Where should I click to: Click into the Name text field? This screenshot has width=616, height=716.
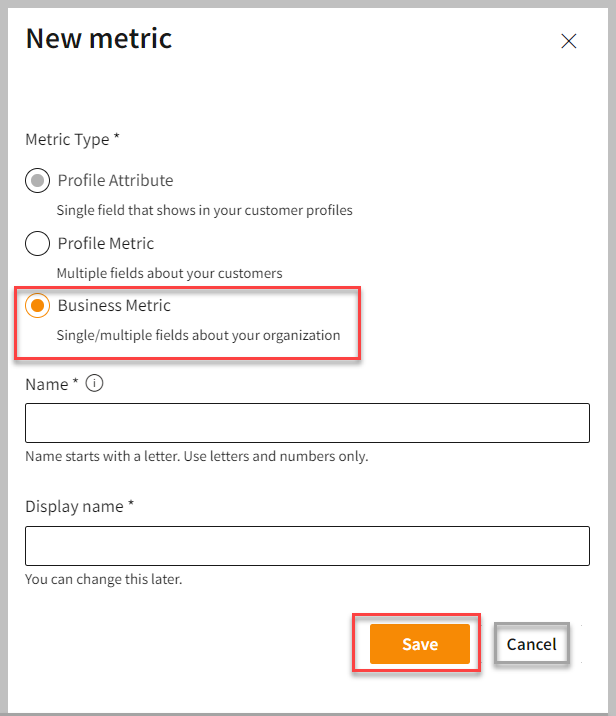coord(307,423)
